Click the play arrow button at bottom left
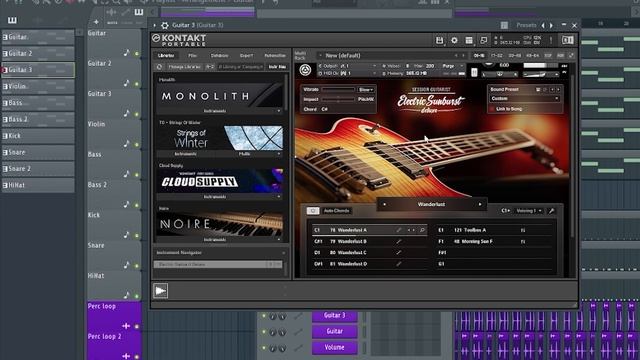Viewport: 640px width, 360px height. [160, 291]
